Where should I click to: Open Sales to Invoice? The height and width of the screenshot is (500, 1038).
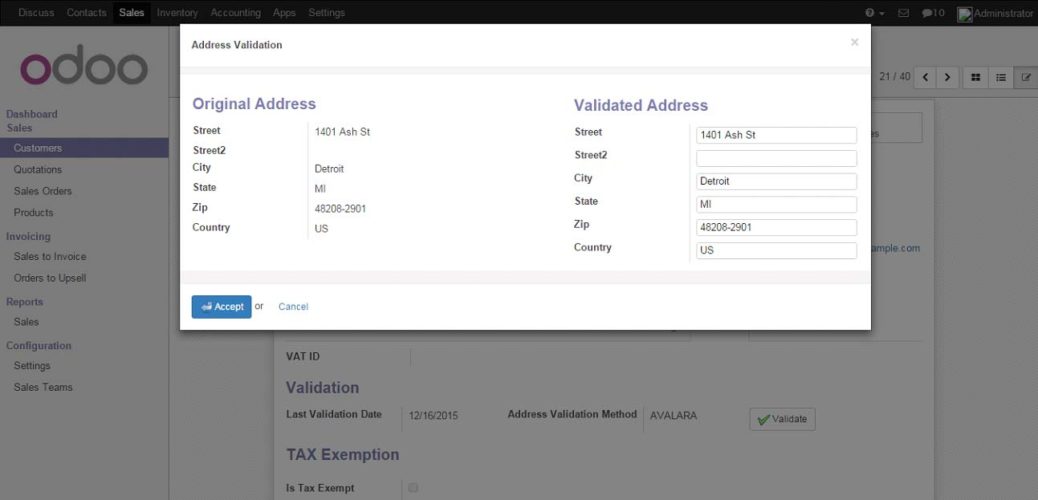tap(50, 256)
